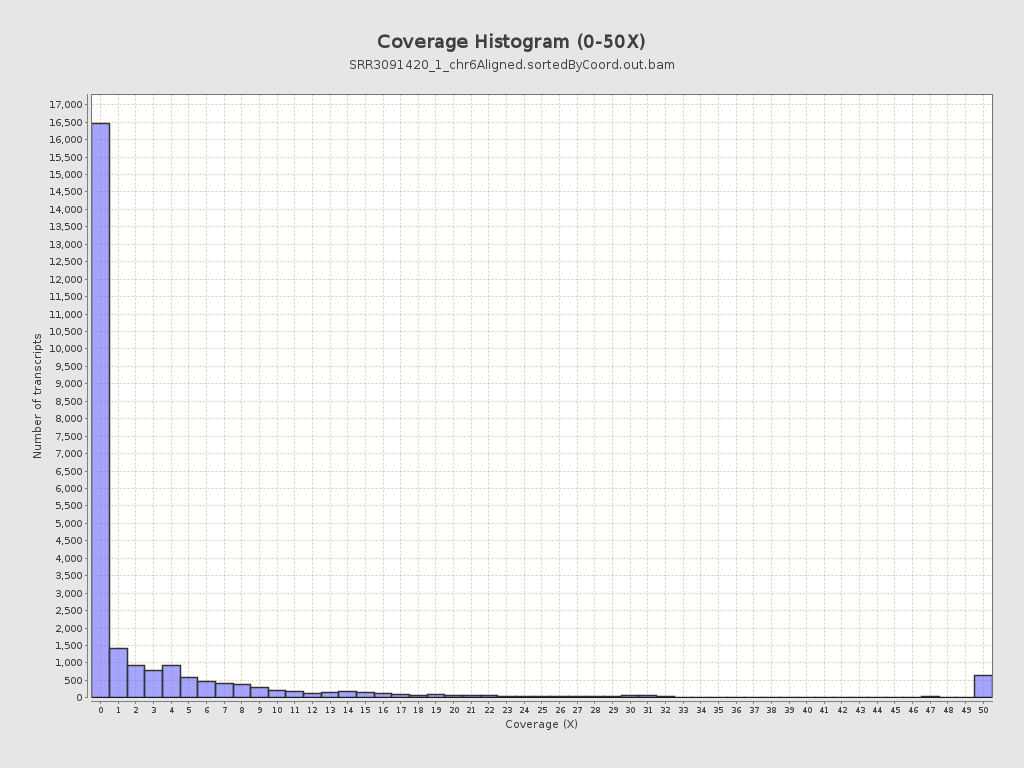Click the 16,500 y-axis tick label
1024x768 pixels.
coord(65,122)
